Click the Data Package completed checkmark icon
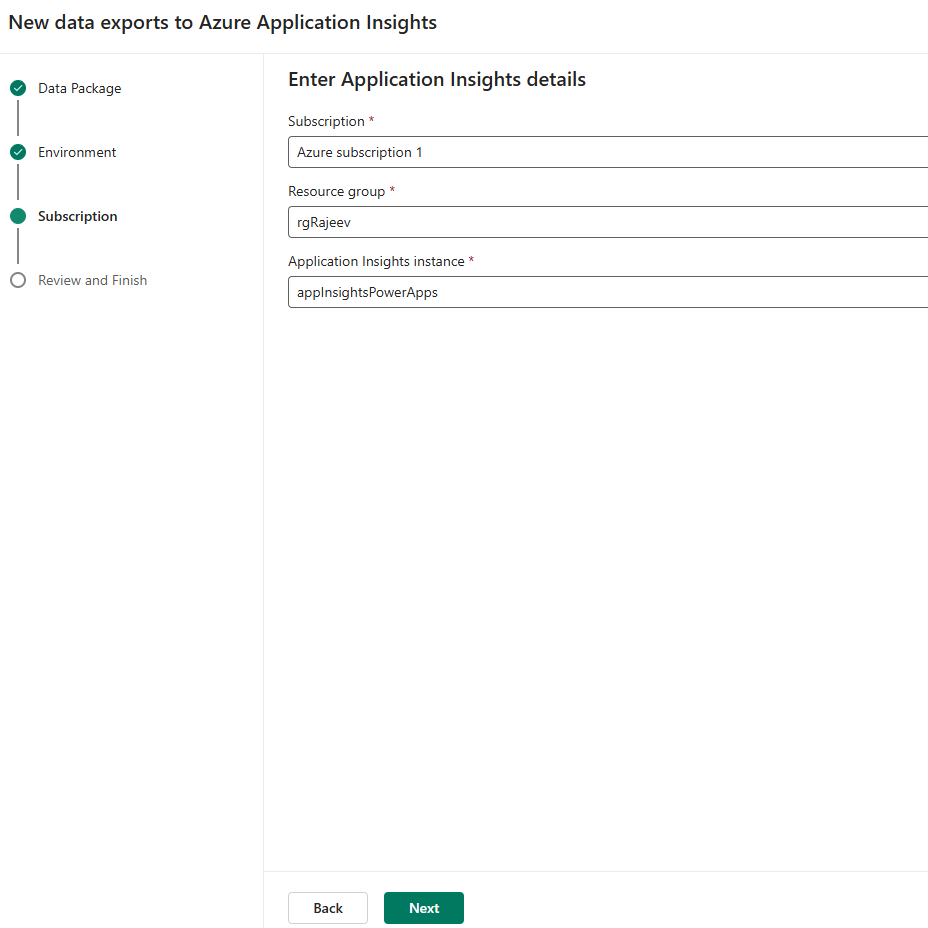 tap(18, 88)
